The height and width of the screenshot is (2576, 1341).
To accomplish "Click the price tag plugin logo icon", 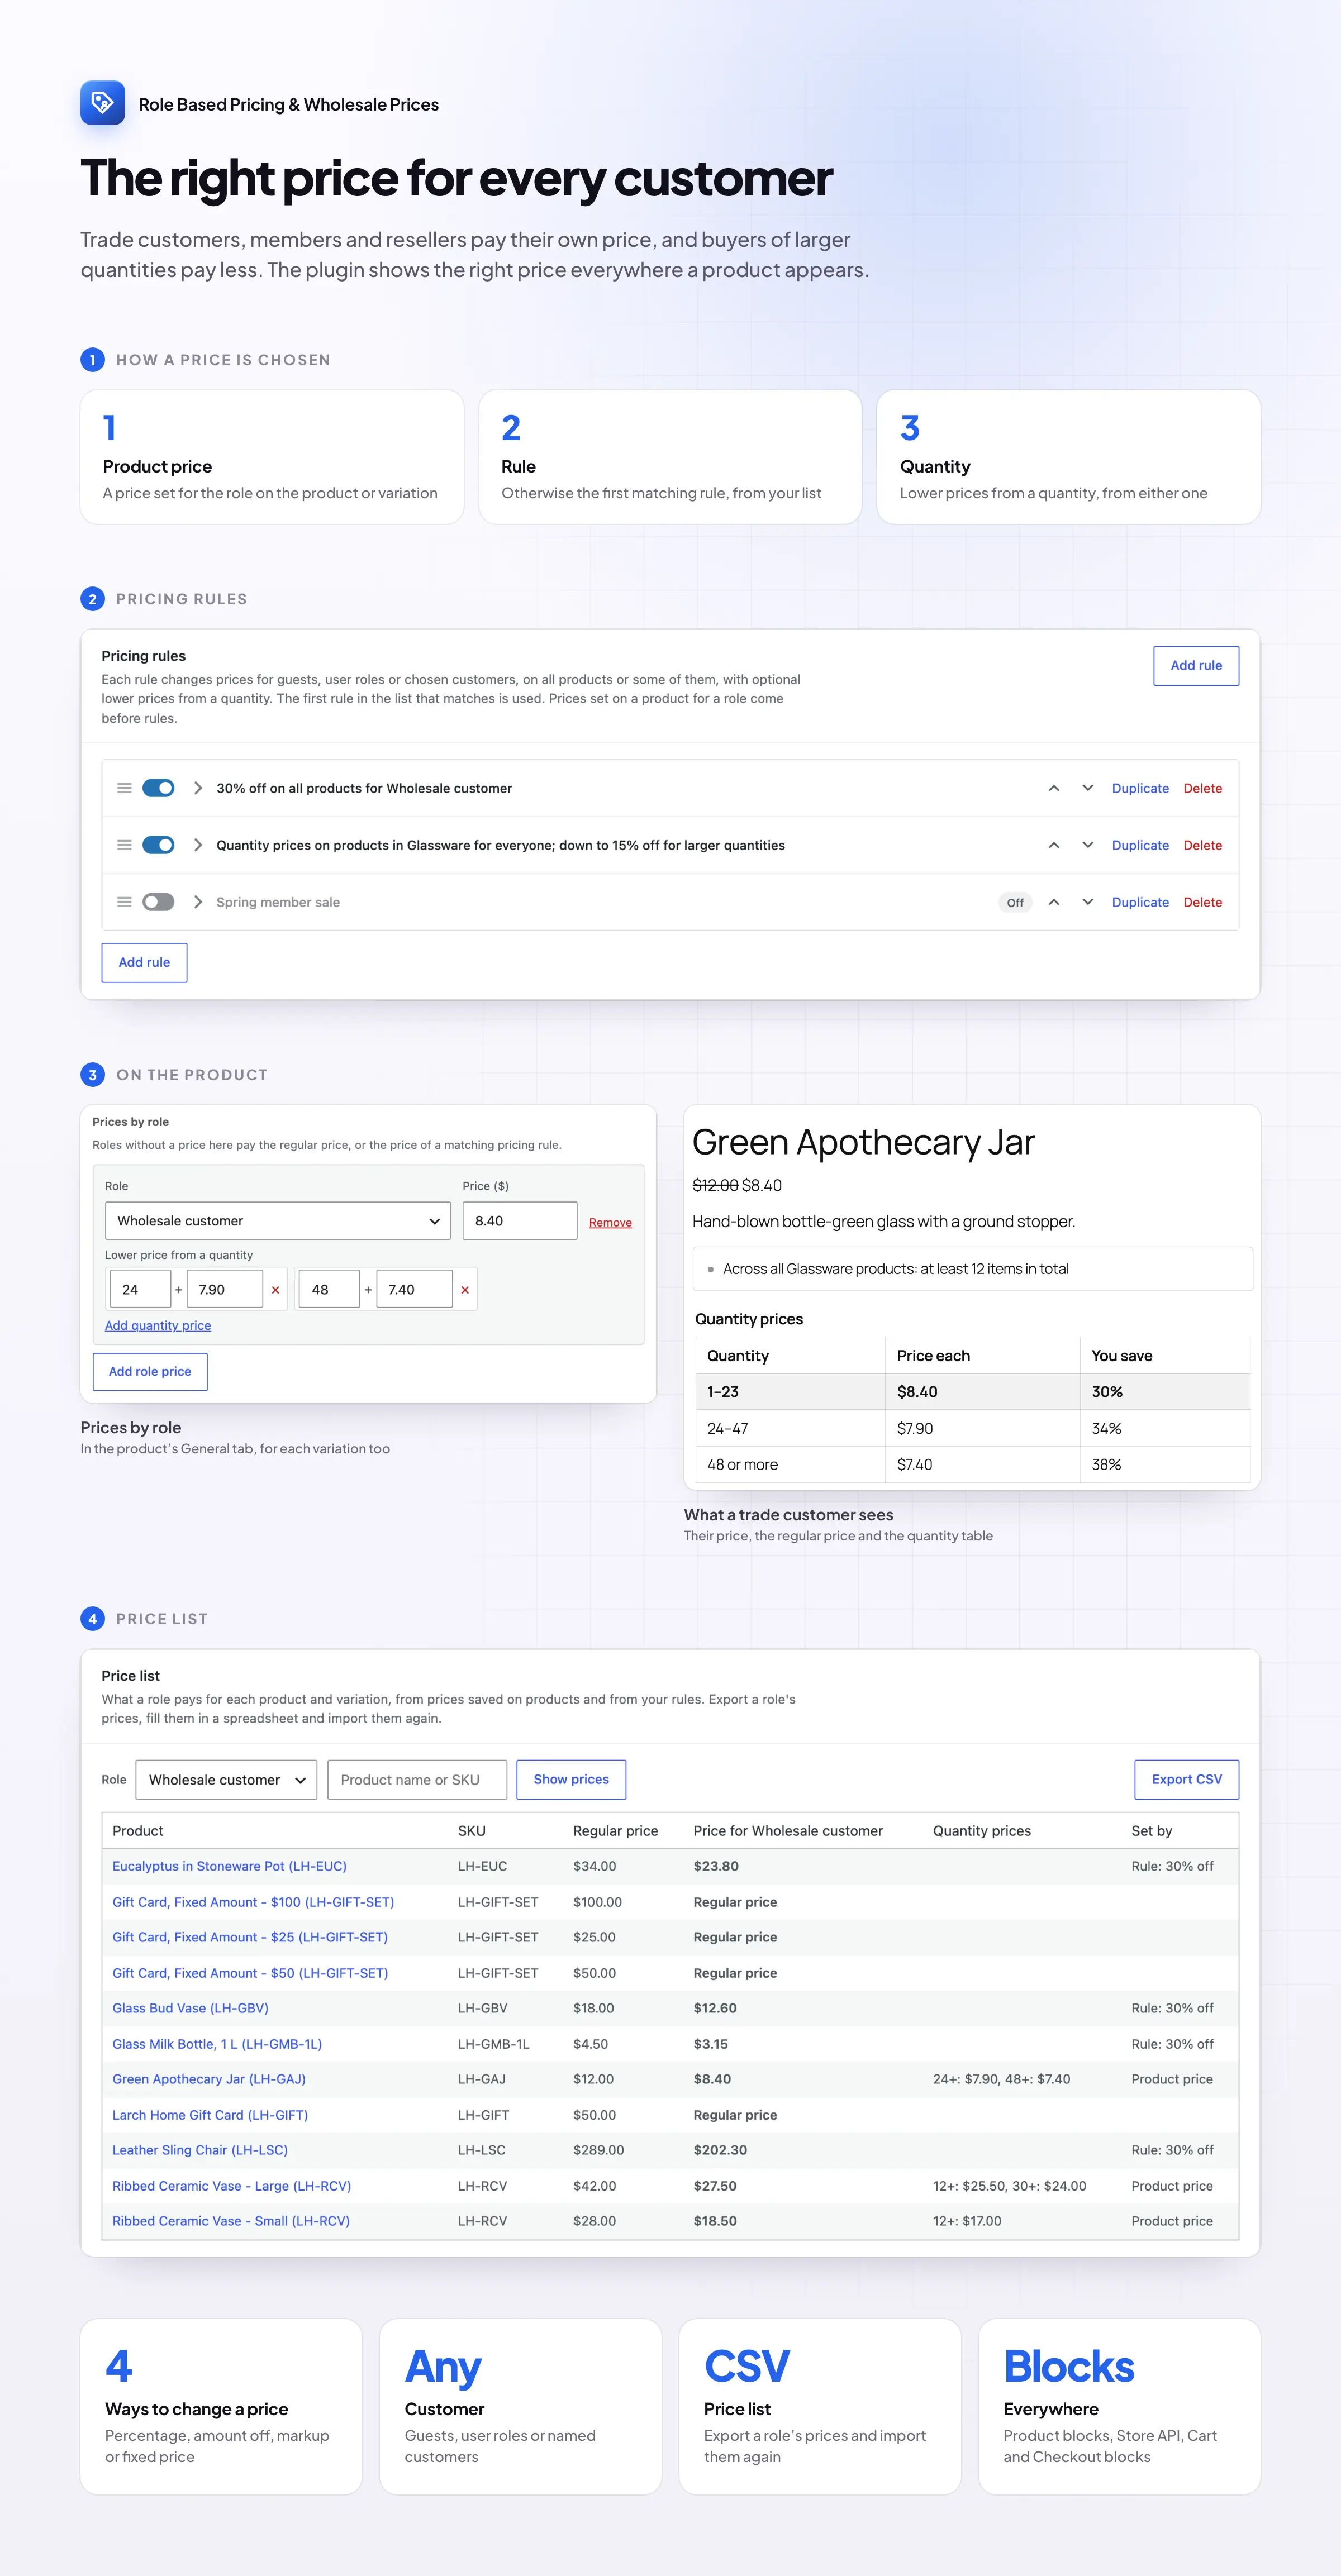I will coord(102,103).
